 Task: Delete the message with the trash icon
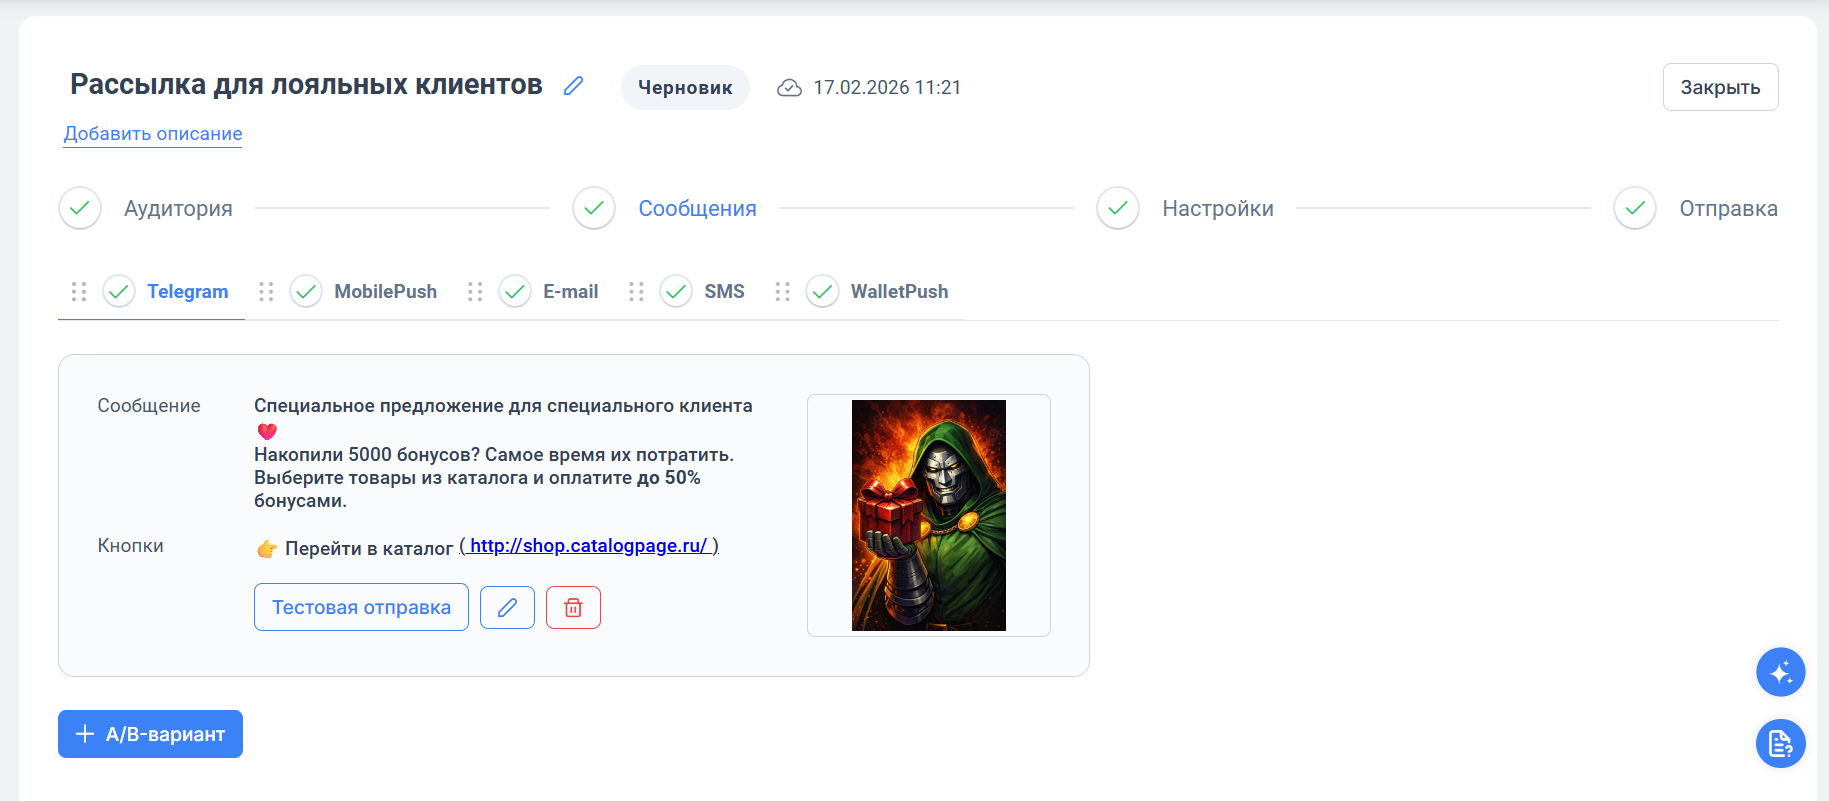tap(573, 607)
